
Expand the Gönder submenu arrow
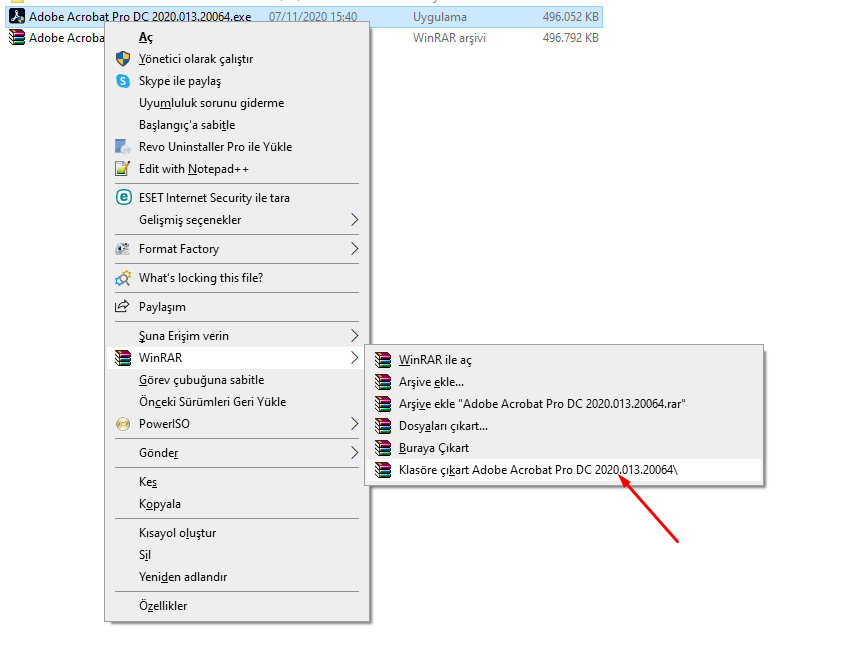point(354,453)
